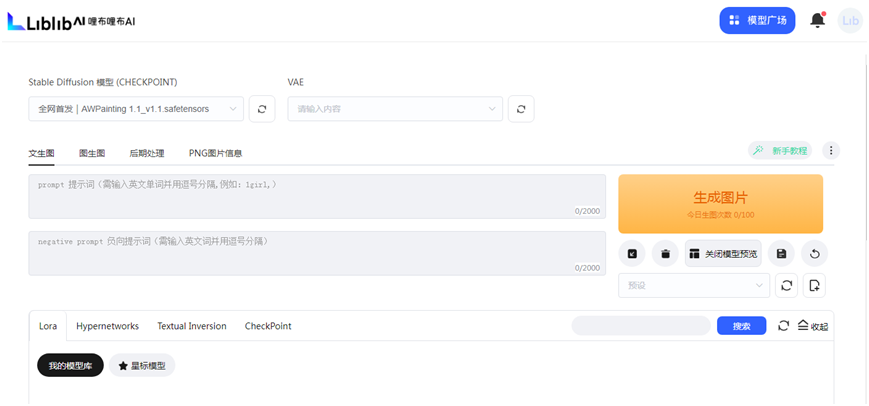Click the trash icon to clear prompts
The image size is (869, 406).
[665, 254]
